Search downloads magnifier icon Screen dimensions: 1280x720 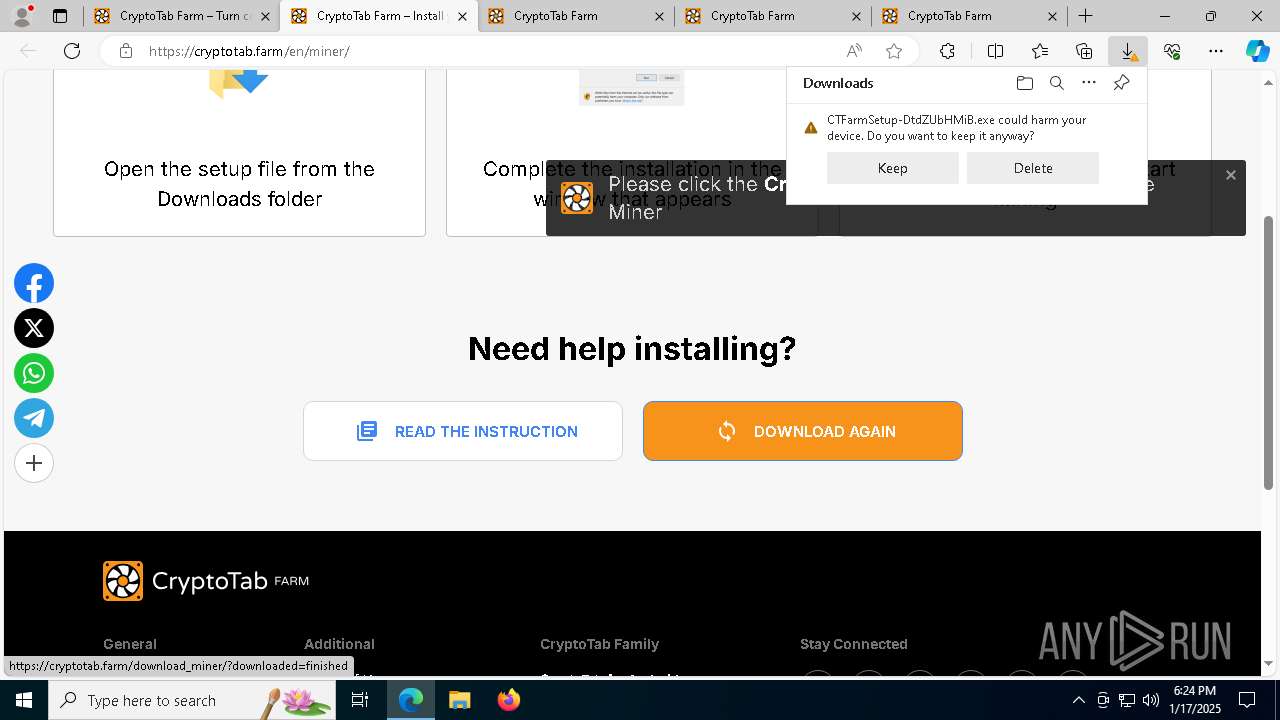1056,83
